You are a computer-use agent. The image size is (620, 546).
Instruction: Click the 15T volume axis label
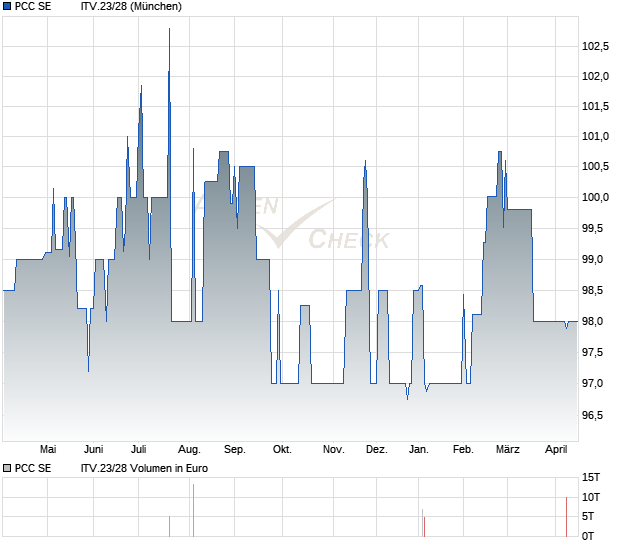593,477
